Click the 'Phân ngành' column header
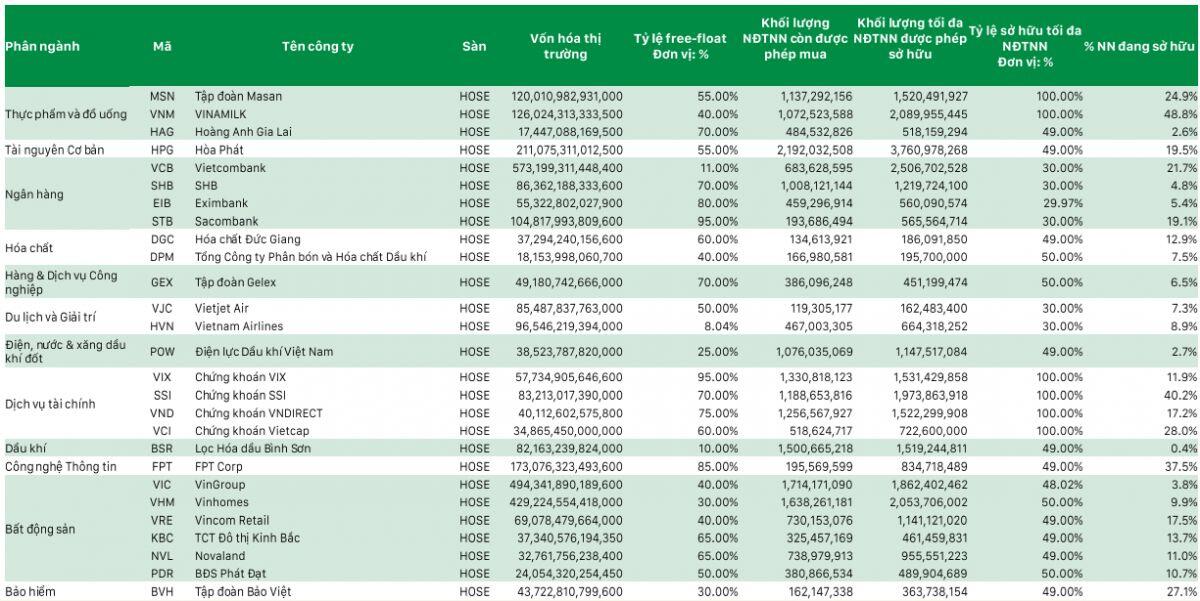Viewport: 1200px width, 601px height. (42, 46)
